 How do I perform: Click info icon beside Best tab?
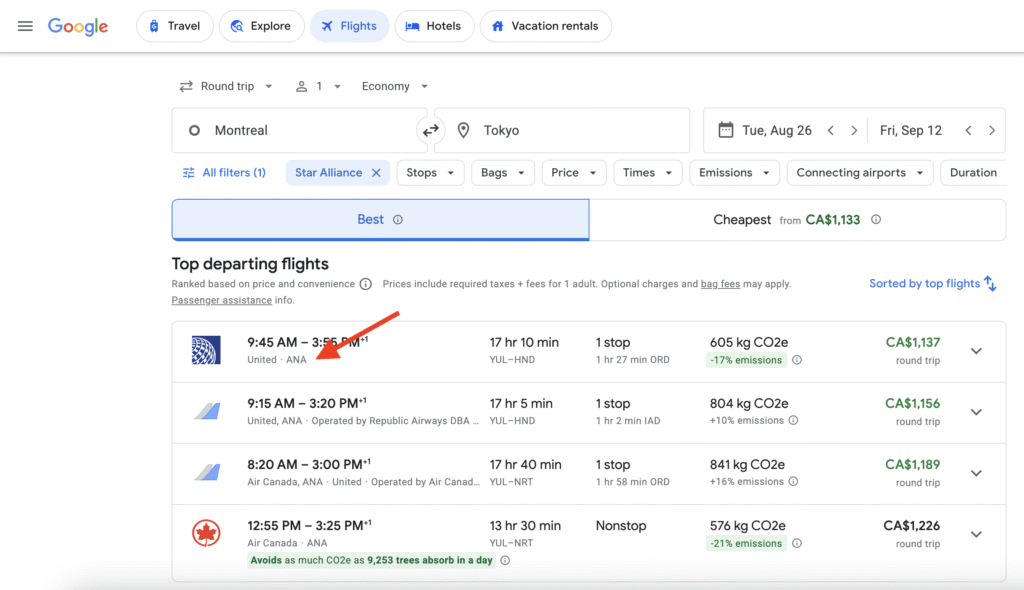(x=398, y=220)
